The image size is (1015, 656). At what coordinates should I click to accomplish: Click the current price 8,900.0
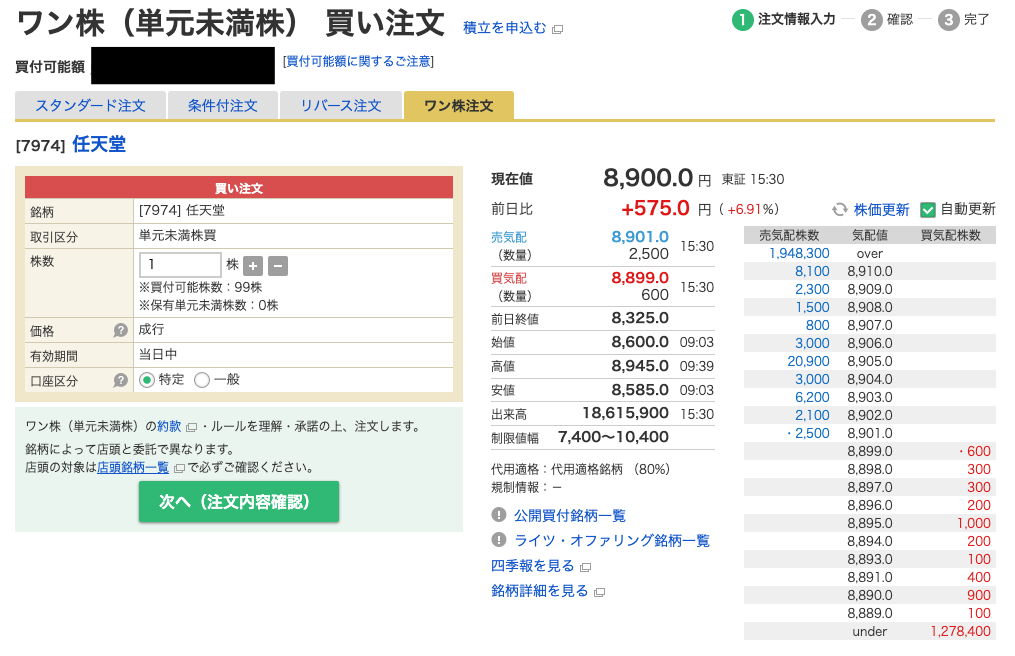pos(648,177)
